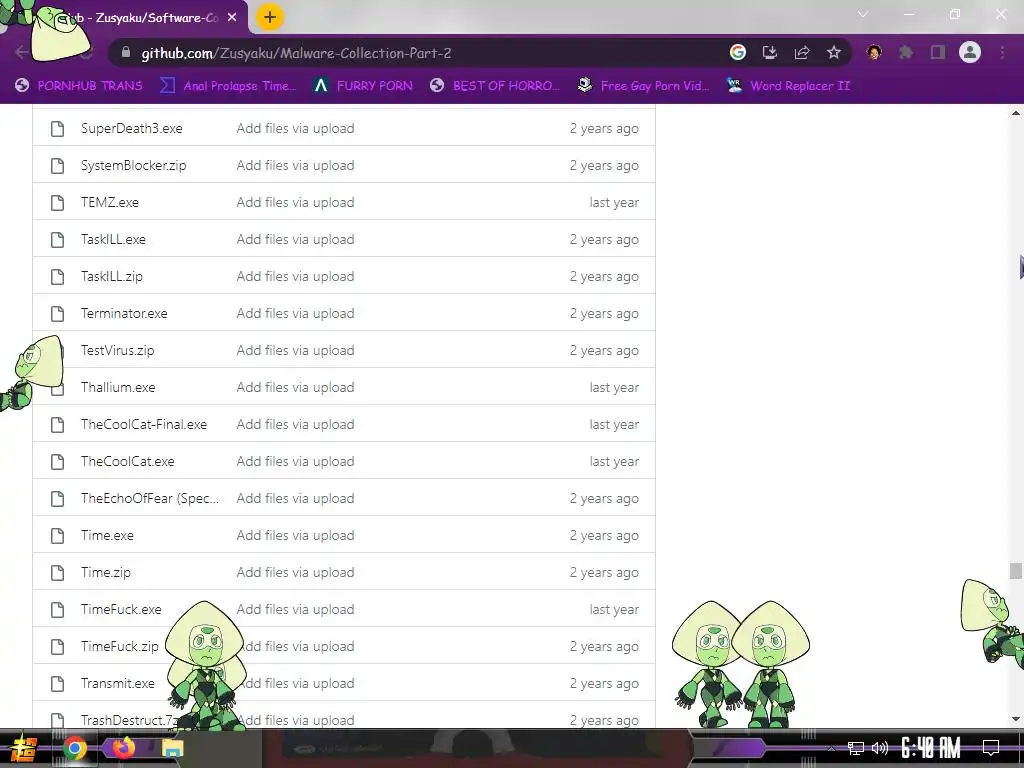This screenshot has height=768, width=1024.
Task: Open a new browser tab
Action: [x=270, y=18]
